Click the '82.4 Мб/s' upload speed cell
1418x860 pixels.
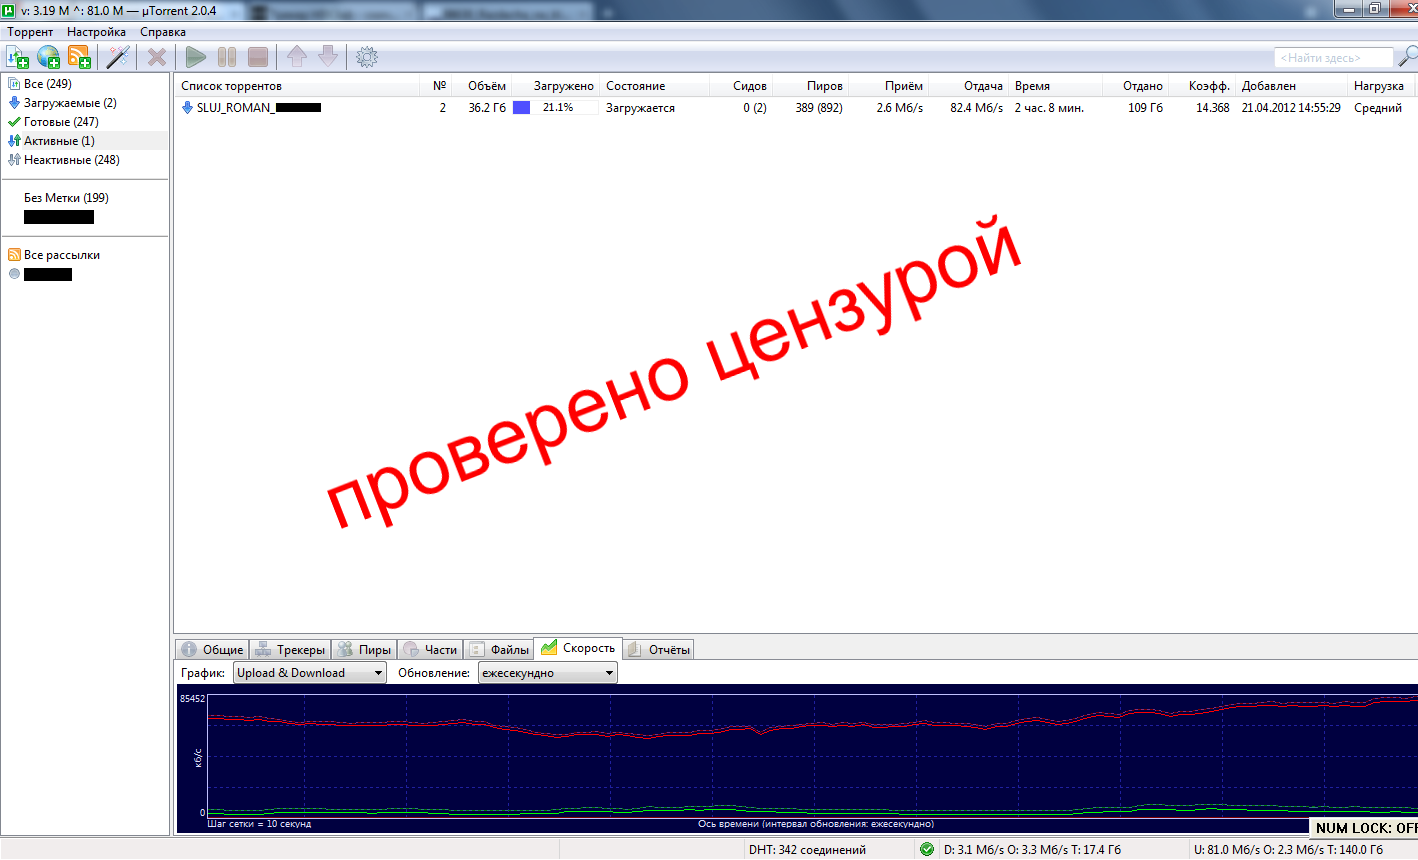pos(976,108)
